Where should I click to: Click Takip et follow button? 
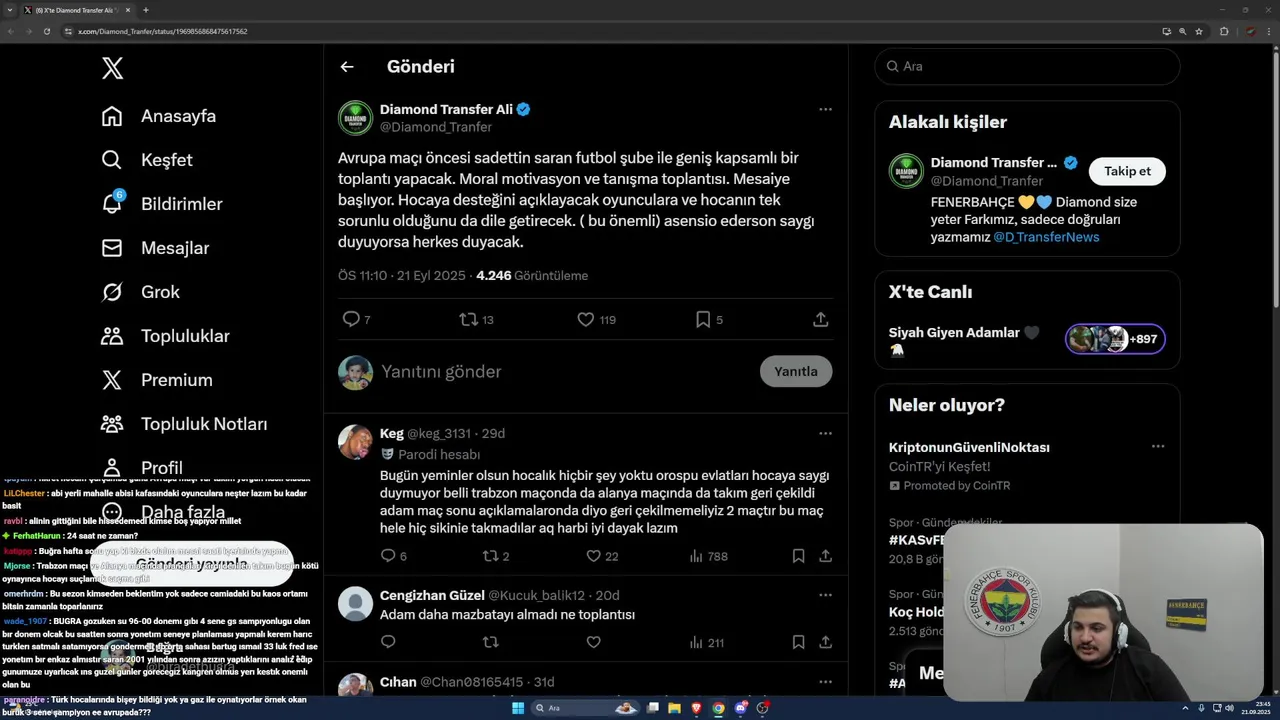pos(1127,171)
